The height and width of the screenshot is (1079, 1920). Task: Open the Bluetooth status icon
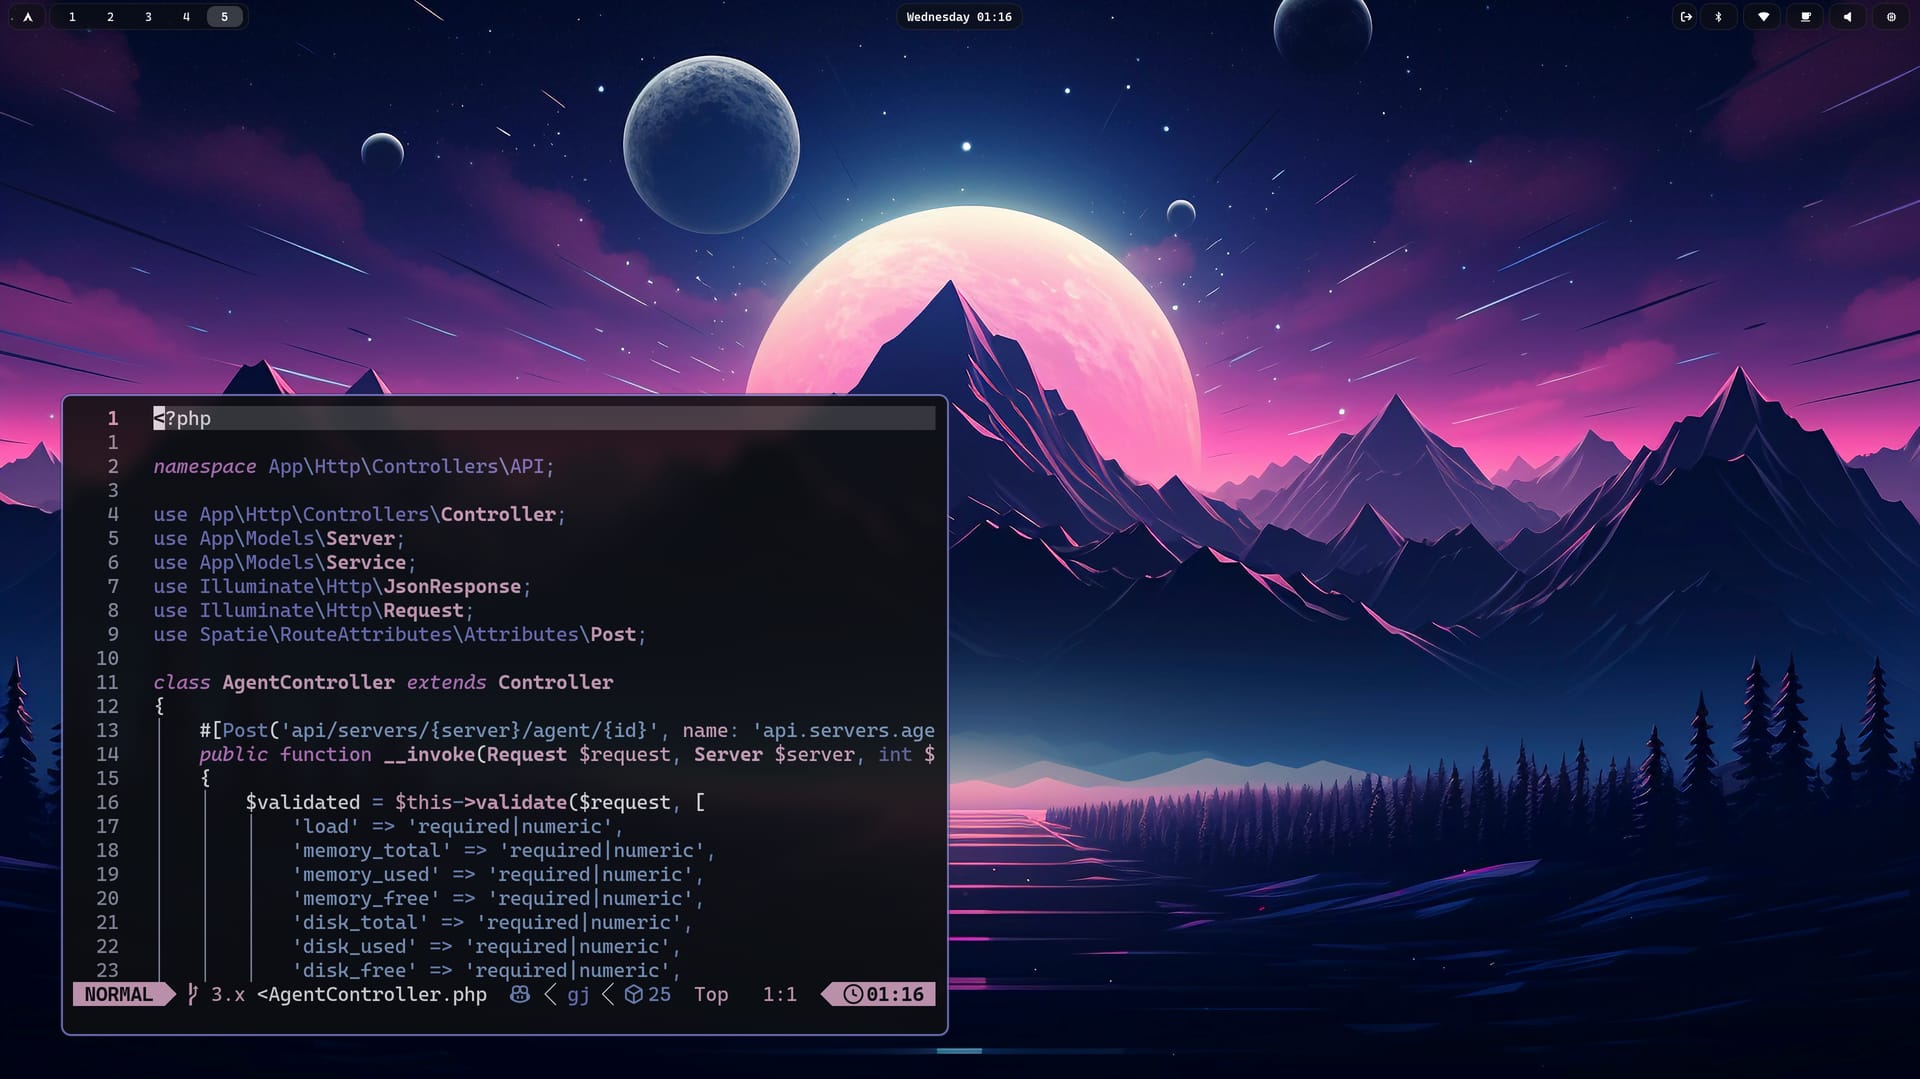1719,17
